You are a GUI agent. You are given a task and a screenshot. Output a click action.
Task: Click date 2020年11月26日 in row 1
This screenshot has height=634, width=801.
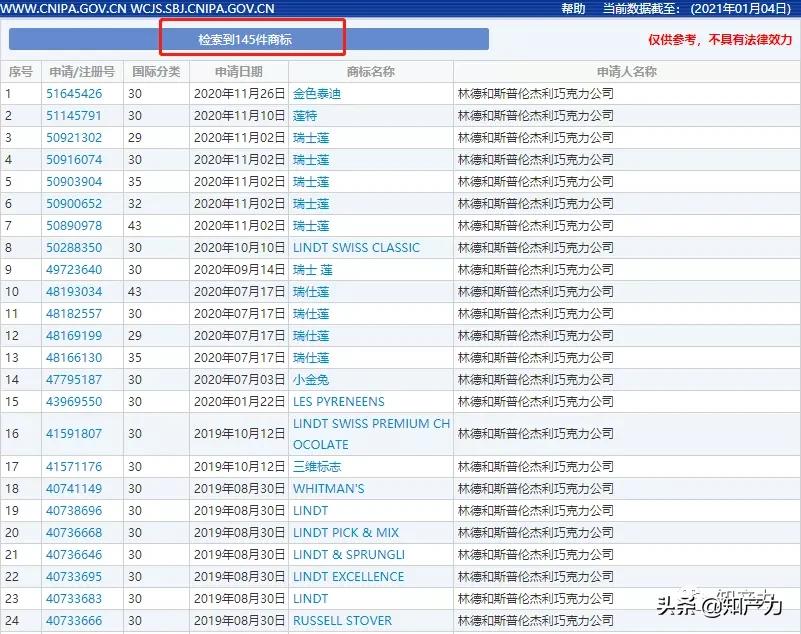[239, 93]
